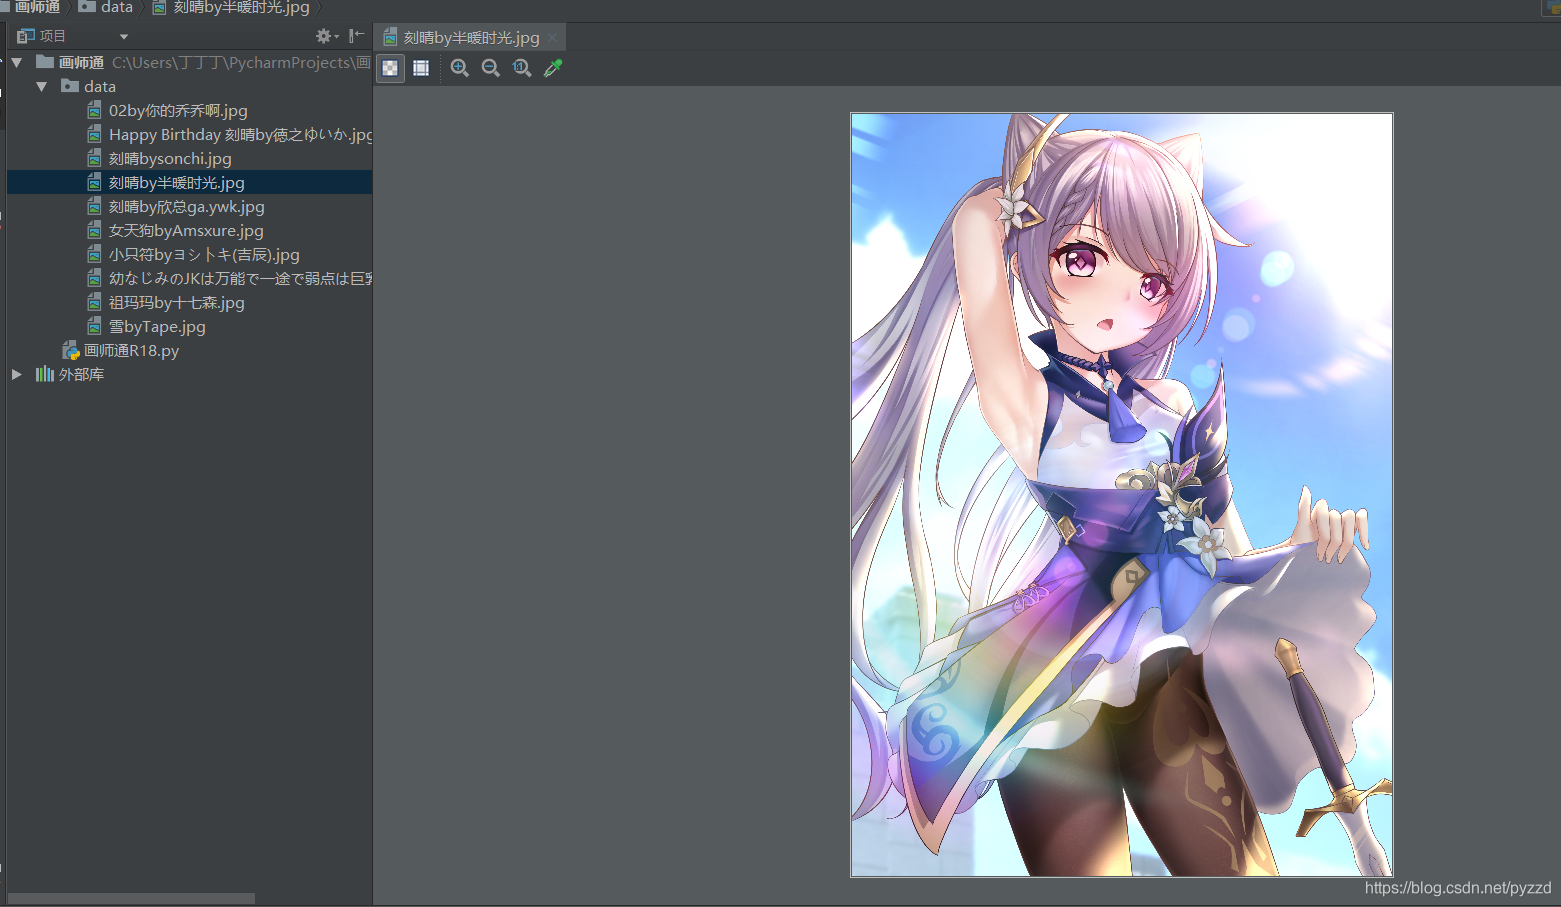1561x907 pixels.
Task: Expand the 外部库 node arrow
Action: [x=17, y=374]
